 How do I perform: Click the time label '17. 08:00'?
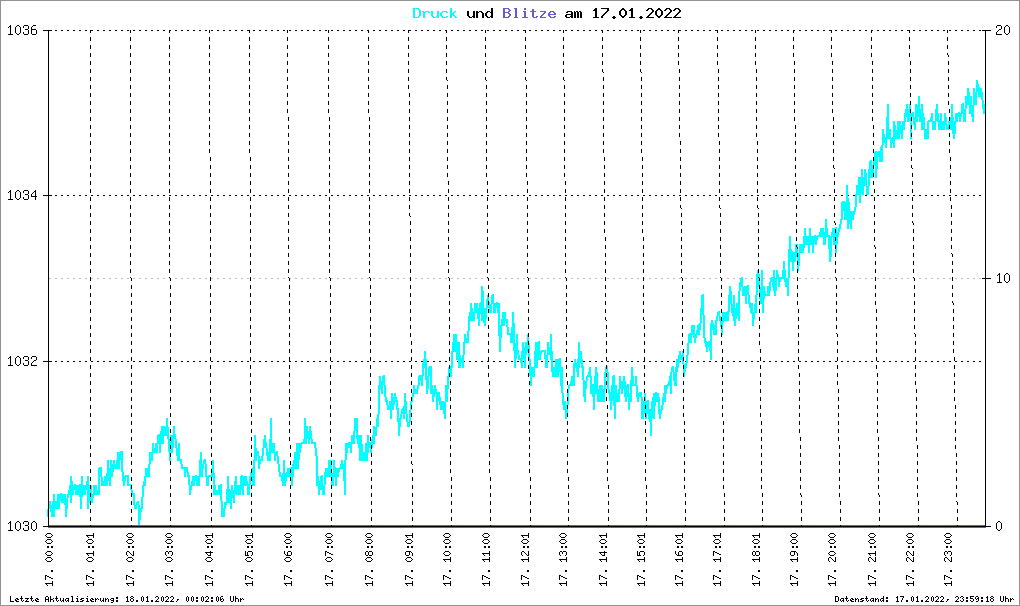[x=369, y=560]
